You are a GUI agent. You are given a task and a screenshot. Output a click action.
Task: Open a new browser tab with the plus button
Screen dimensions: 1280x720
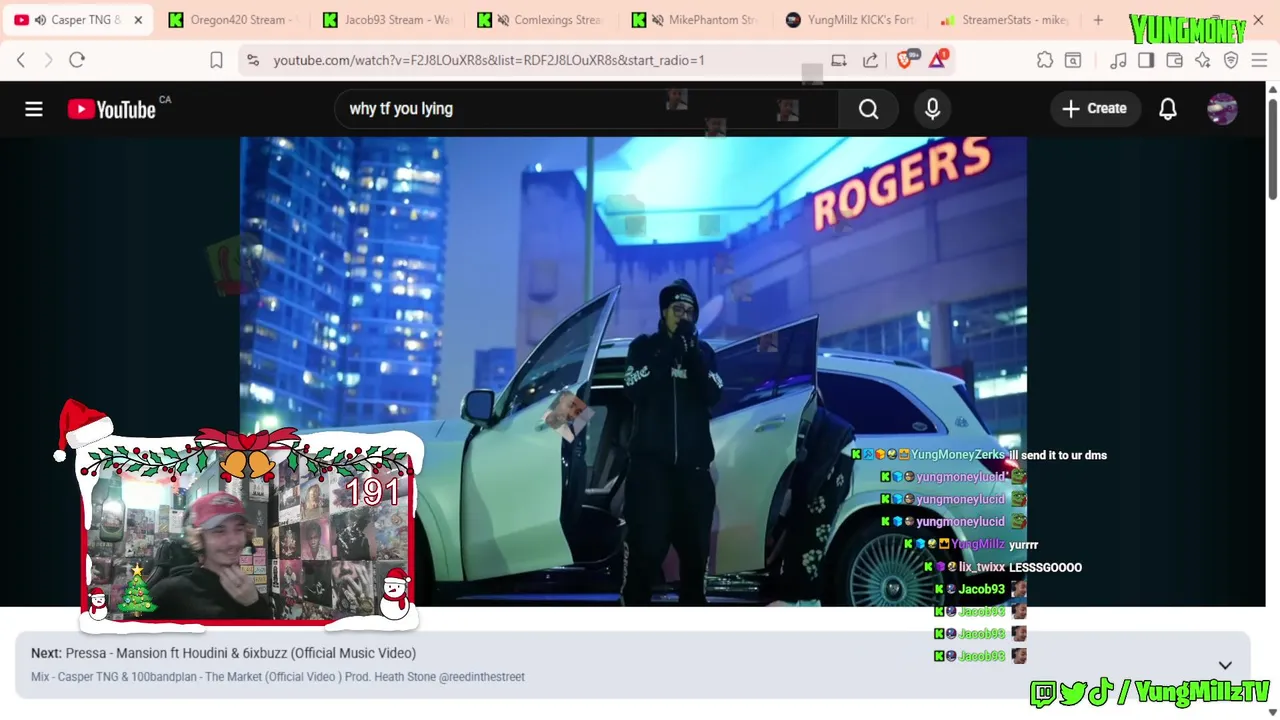click(x=1098, y=20)
